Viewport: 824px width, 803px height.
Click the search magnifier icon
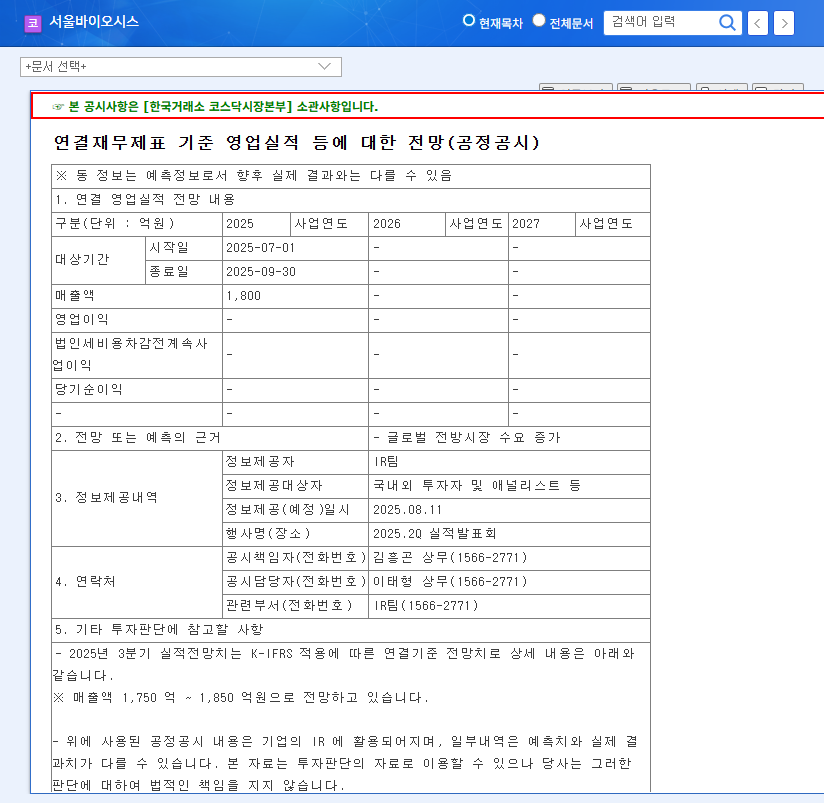point(728,23)
